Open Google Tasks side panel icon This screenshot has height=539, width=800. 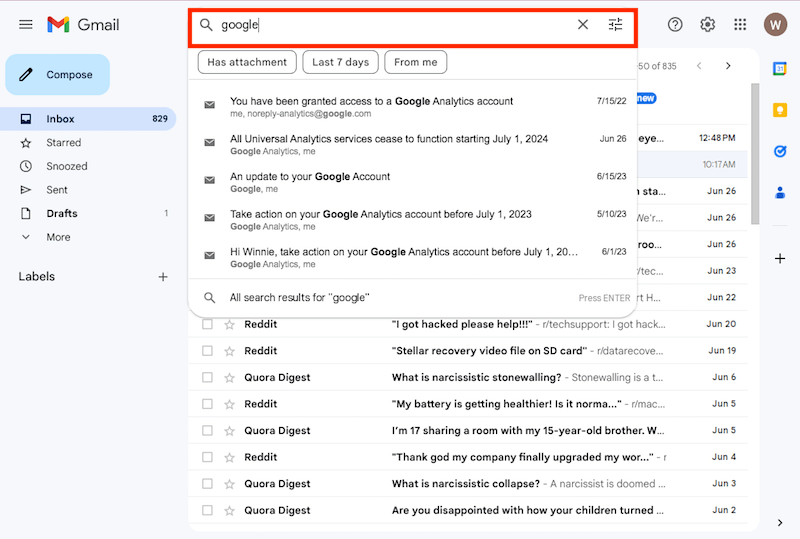[x=780, y=151]
